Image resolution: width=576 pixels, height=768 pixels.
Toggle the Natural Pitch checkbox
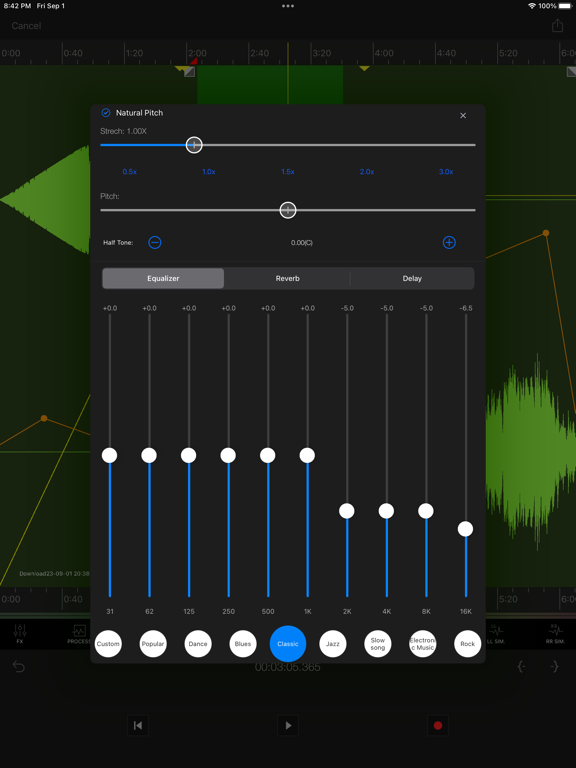[x=106, y=113]
